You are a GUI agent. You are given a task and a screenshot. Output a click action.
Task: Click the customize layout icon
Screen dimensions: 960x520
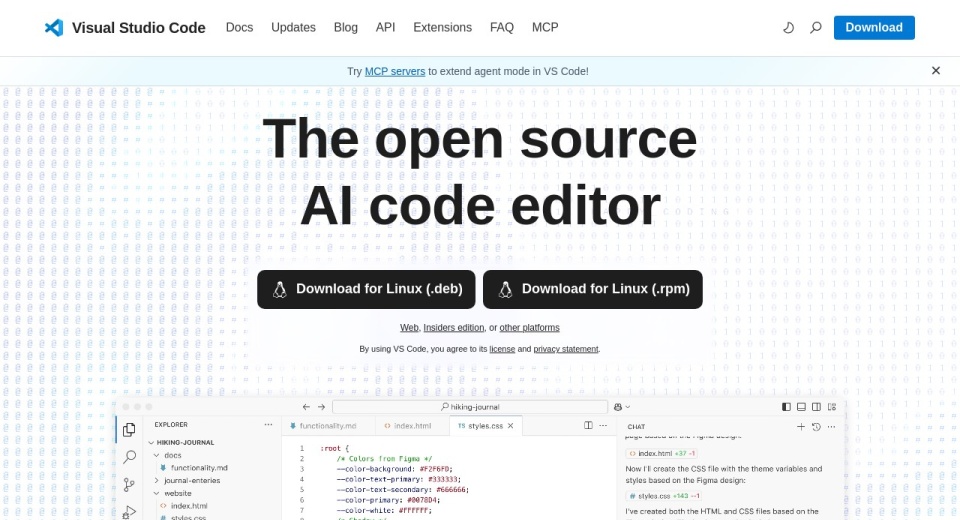(x=831, y=407)
